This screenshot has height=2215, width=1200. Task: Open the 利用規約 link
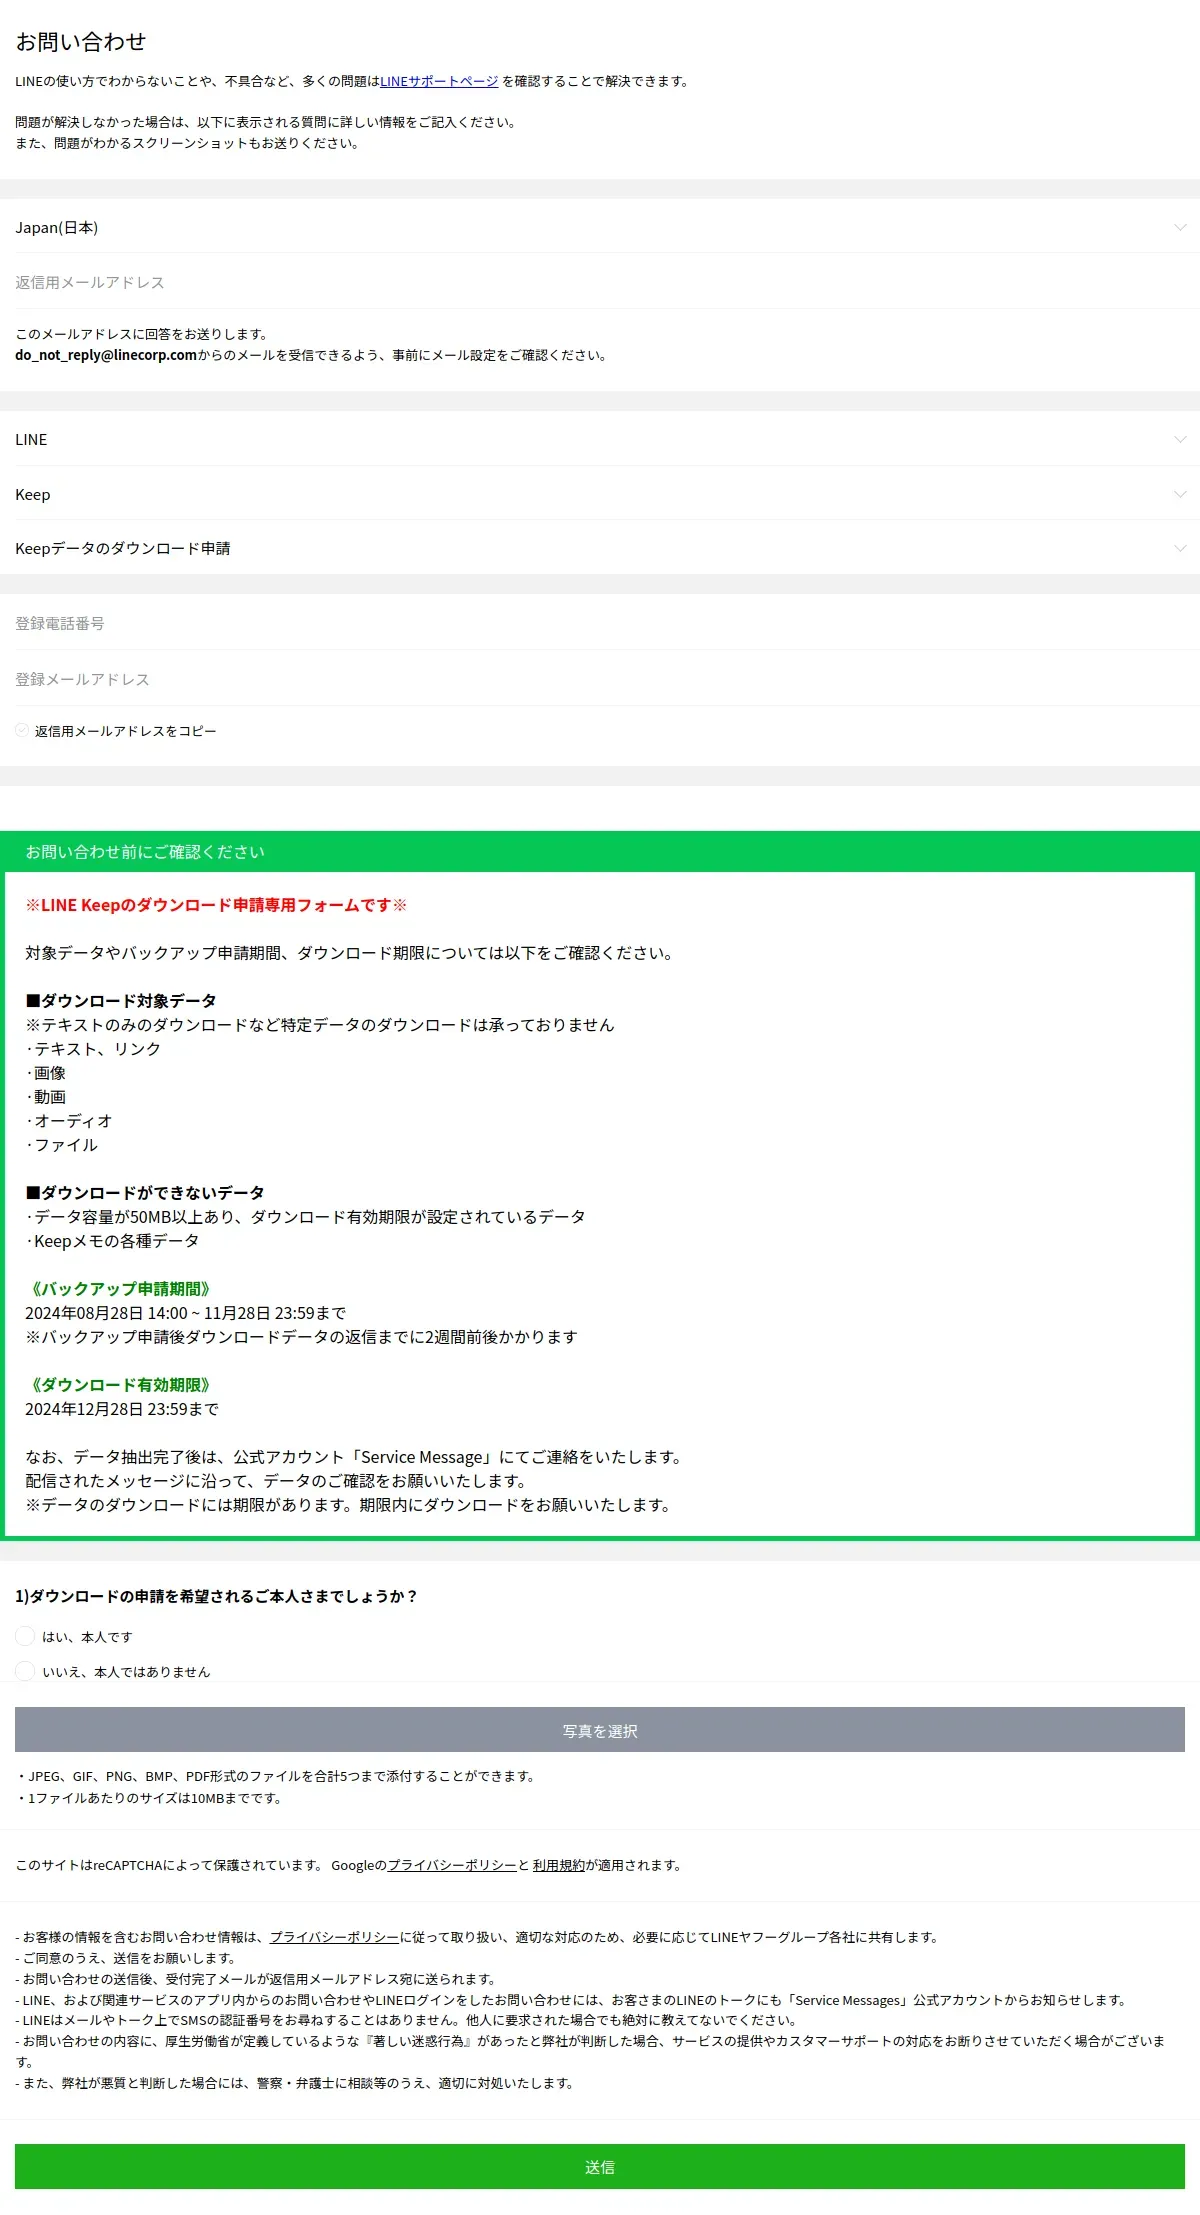click(x=558, y=1865)
